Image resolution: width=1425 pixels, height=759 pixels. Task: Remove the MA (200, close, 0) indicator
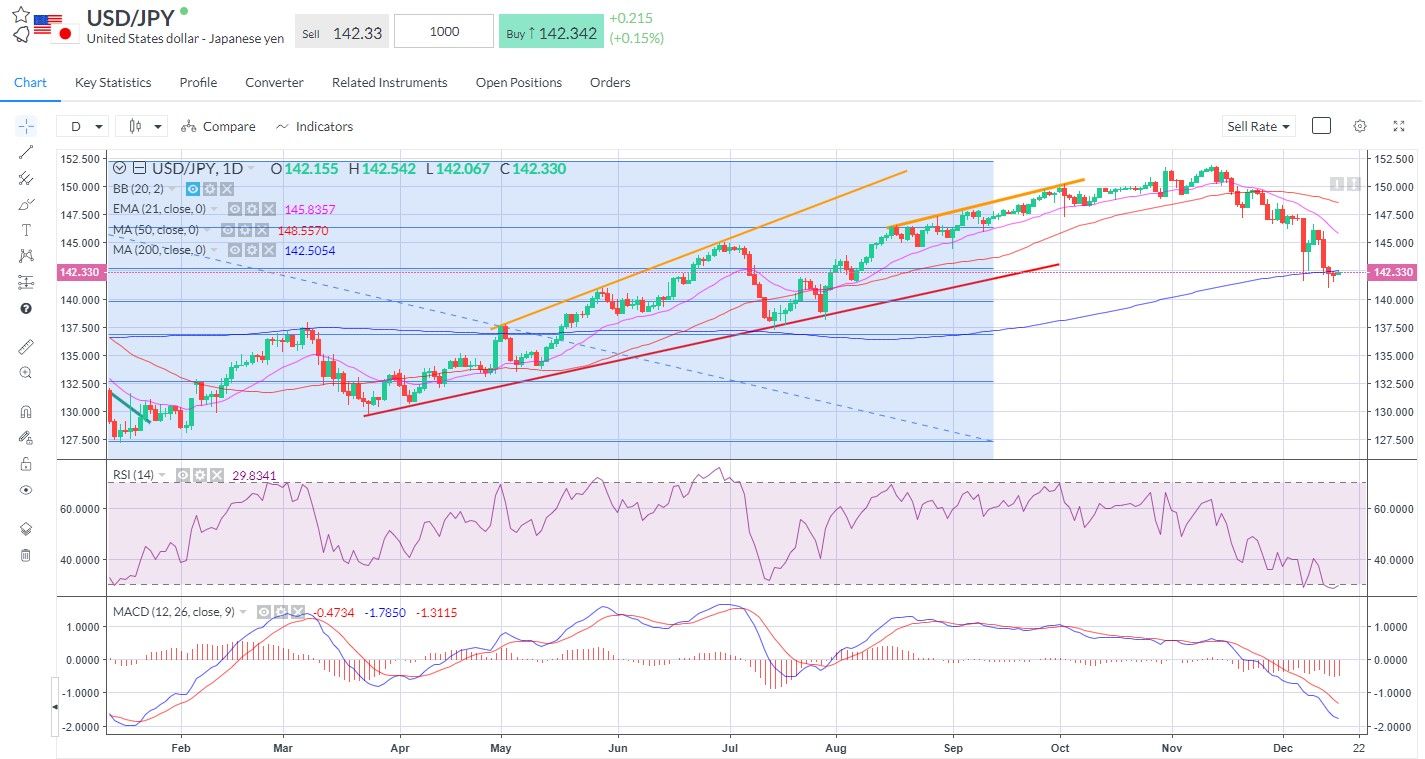point(269,250)
